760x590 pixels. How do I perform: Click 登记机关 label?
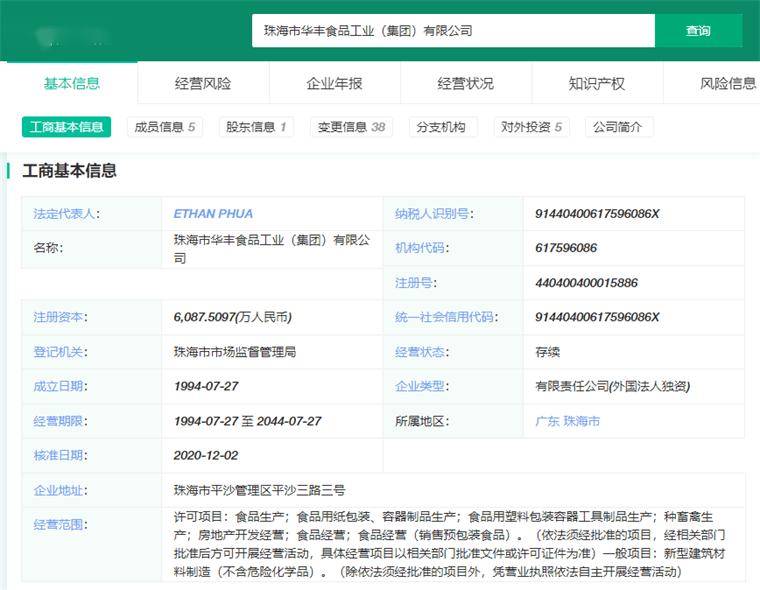(60, 352)
